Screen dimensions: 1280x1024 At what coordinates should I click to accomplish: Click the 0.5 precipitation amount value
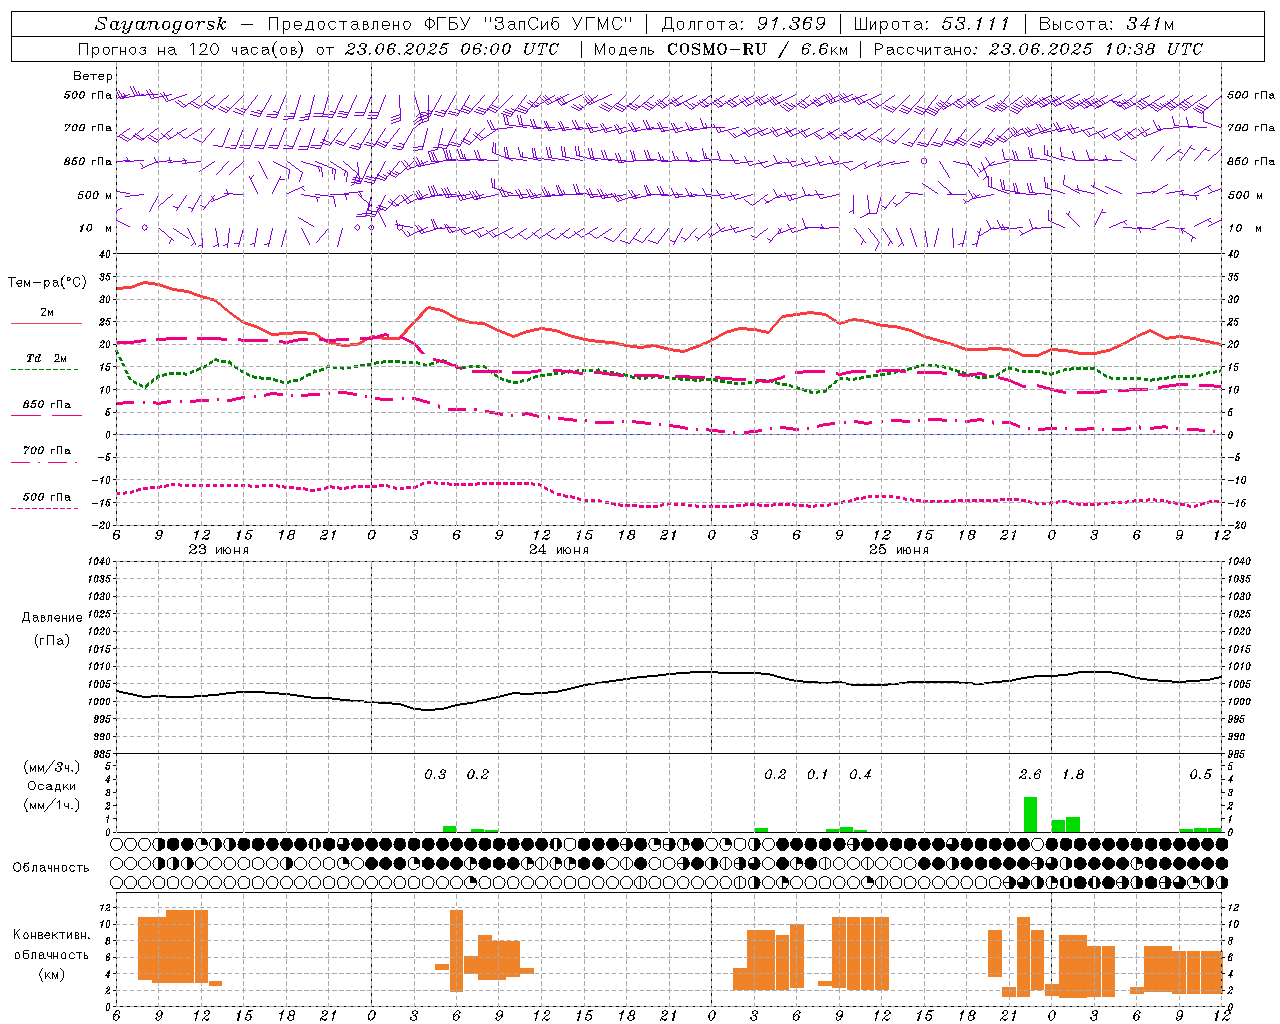pyautogui.click(x=1200, y=774)
